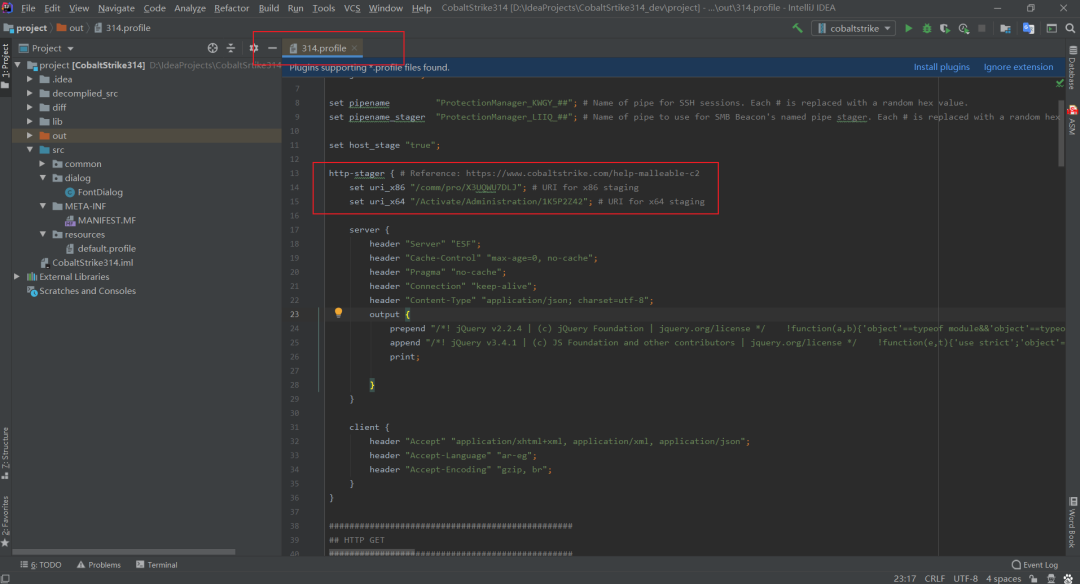This screenshot has width=1080, height=584.
Task: Click the Ignore extension link
Action: tap(1018, 67)
